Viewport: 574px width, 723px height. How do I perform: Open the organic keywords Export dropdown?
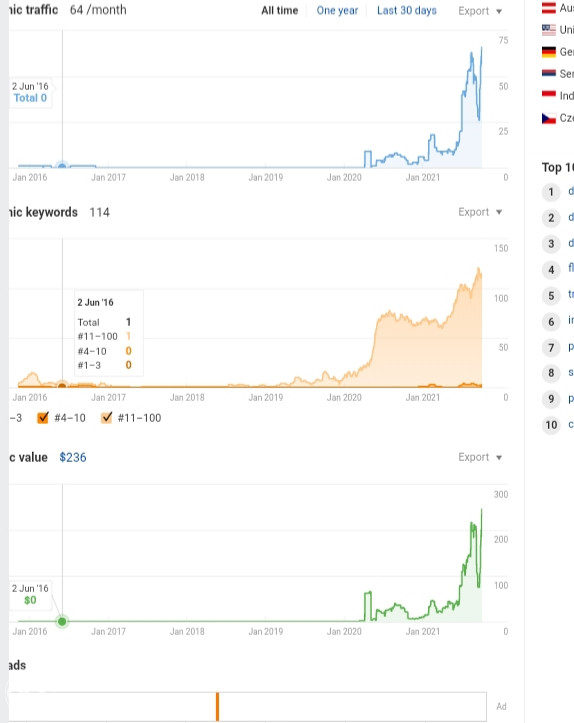pos(480,212)
